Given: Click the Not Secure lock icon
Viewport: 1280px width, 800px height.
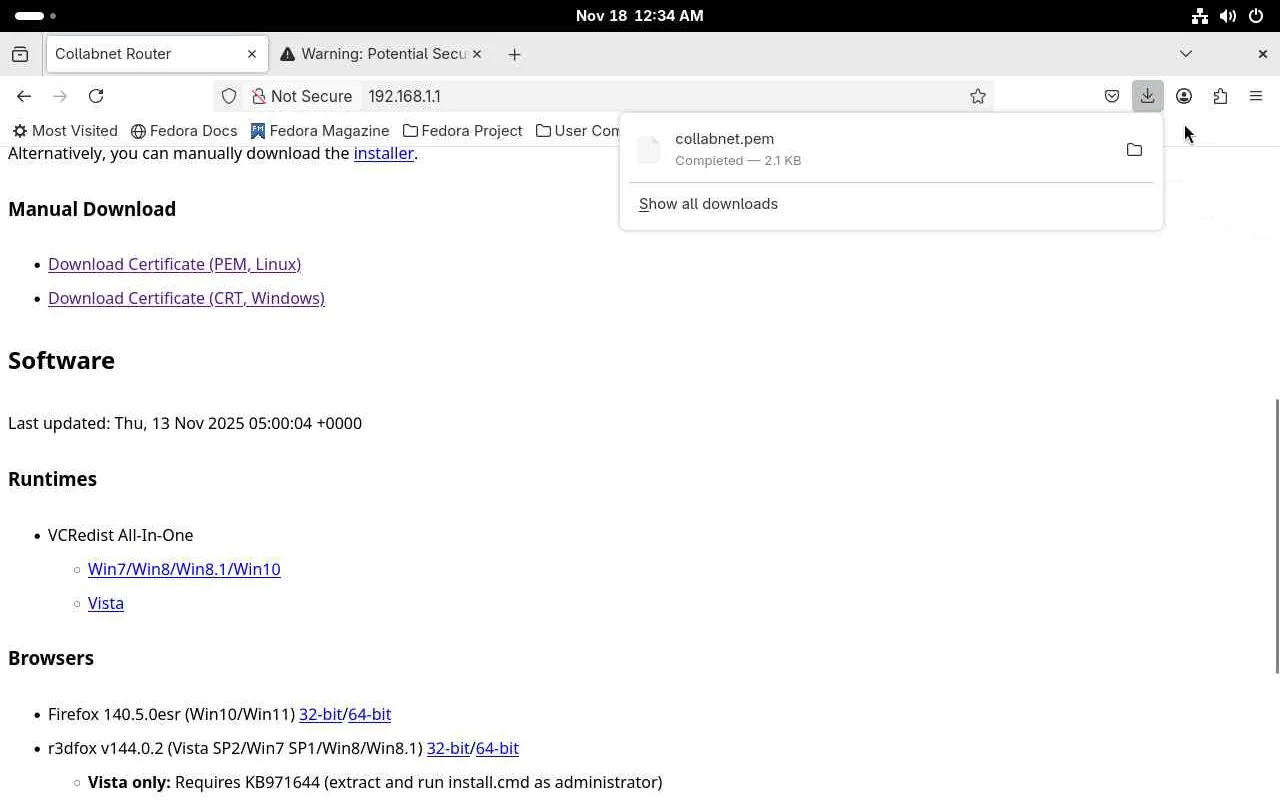Looking at the screenshot, I should pos(259,96).
